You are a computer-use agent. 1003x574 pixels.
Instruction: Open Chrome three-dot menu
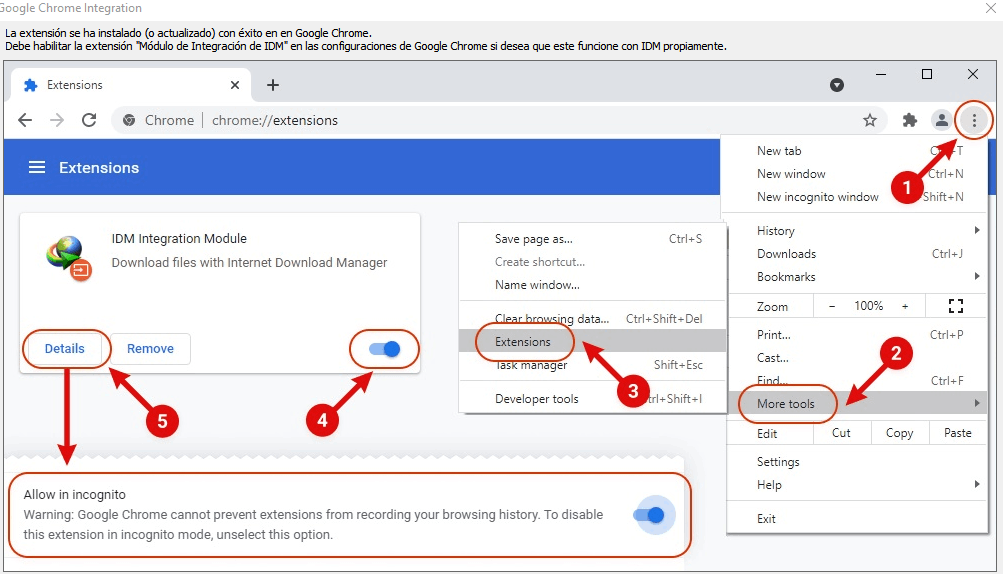click(x=974, y=120)
